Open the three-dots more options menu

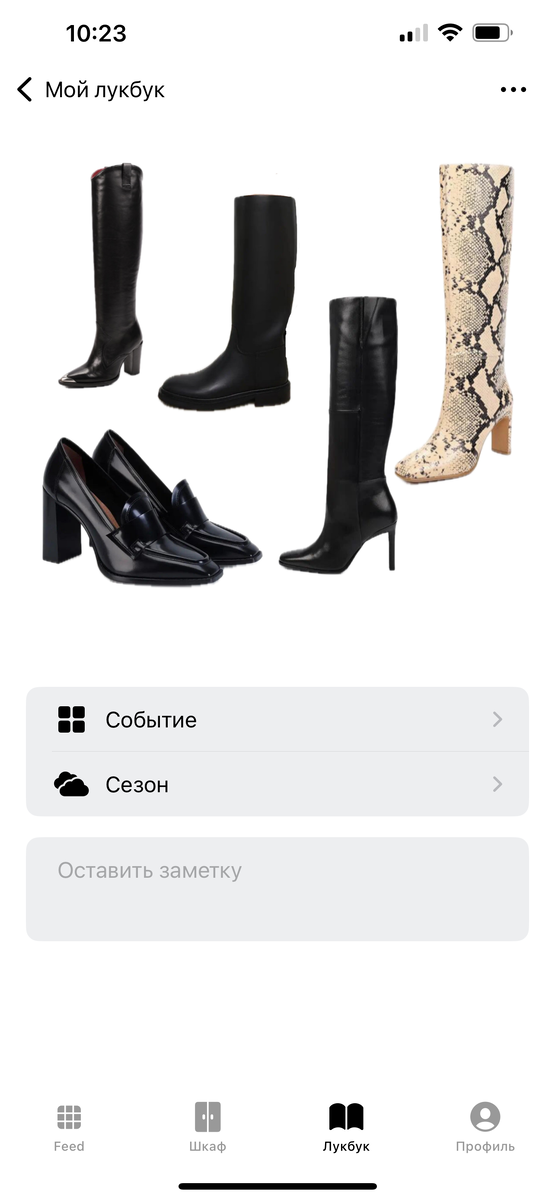tap(513, 90)
